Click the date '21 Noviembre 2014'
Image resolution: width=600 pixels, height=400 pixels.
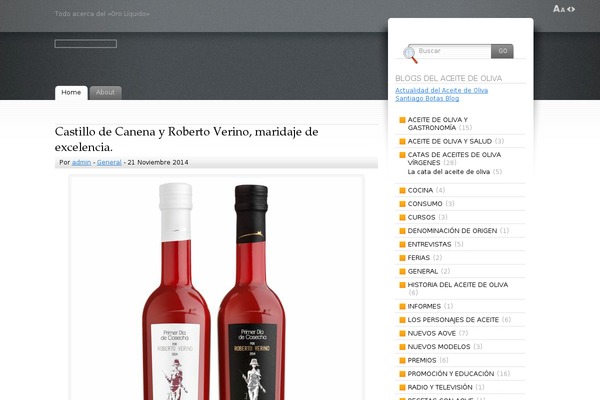(x=158, y=162)
